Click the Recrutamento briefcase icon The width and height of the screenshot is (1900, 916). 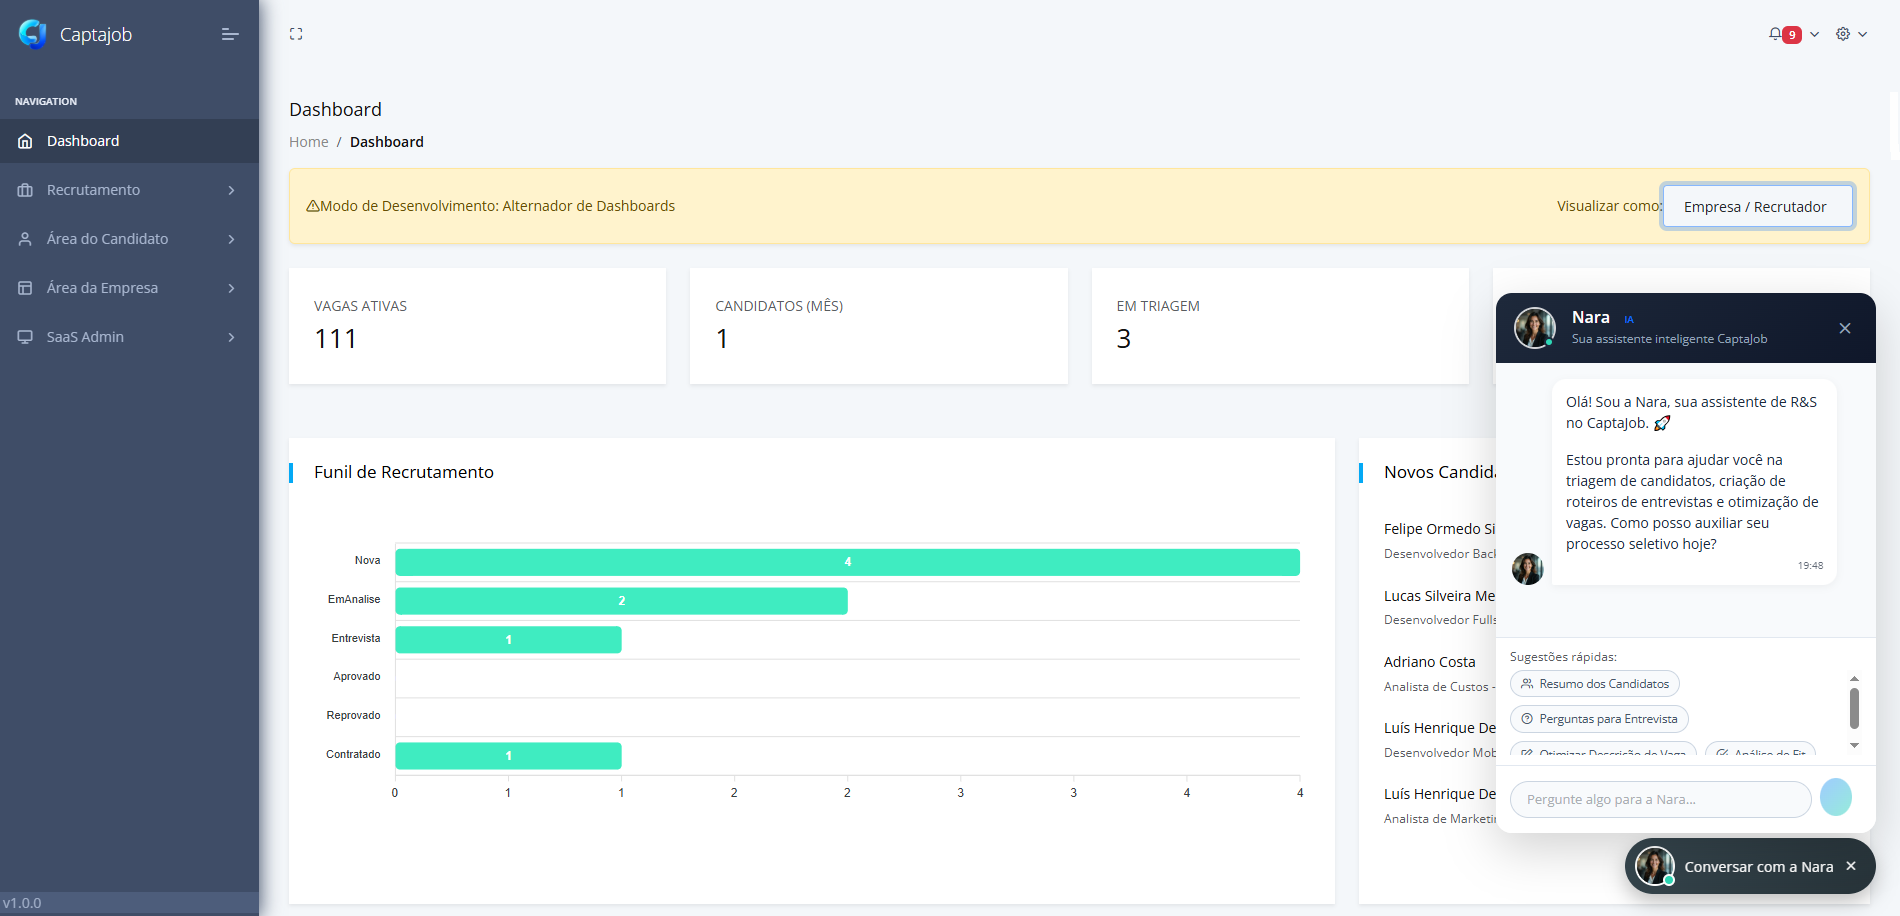(x=26, y=190)
